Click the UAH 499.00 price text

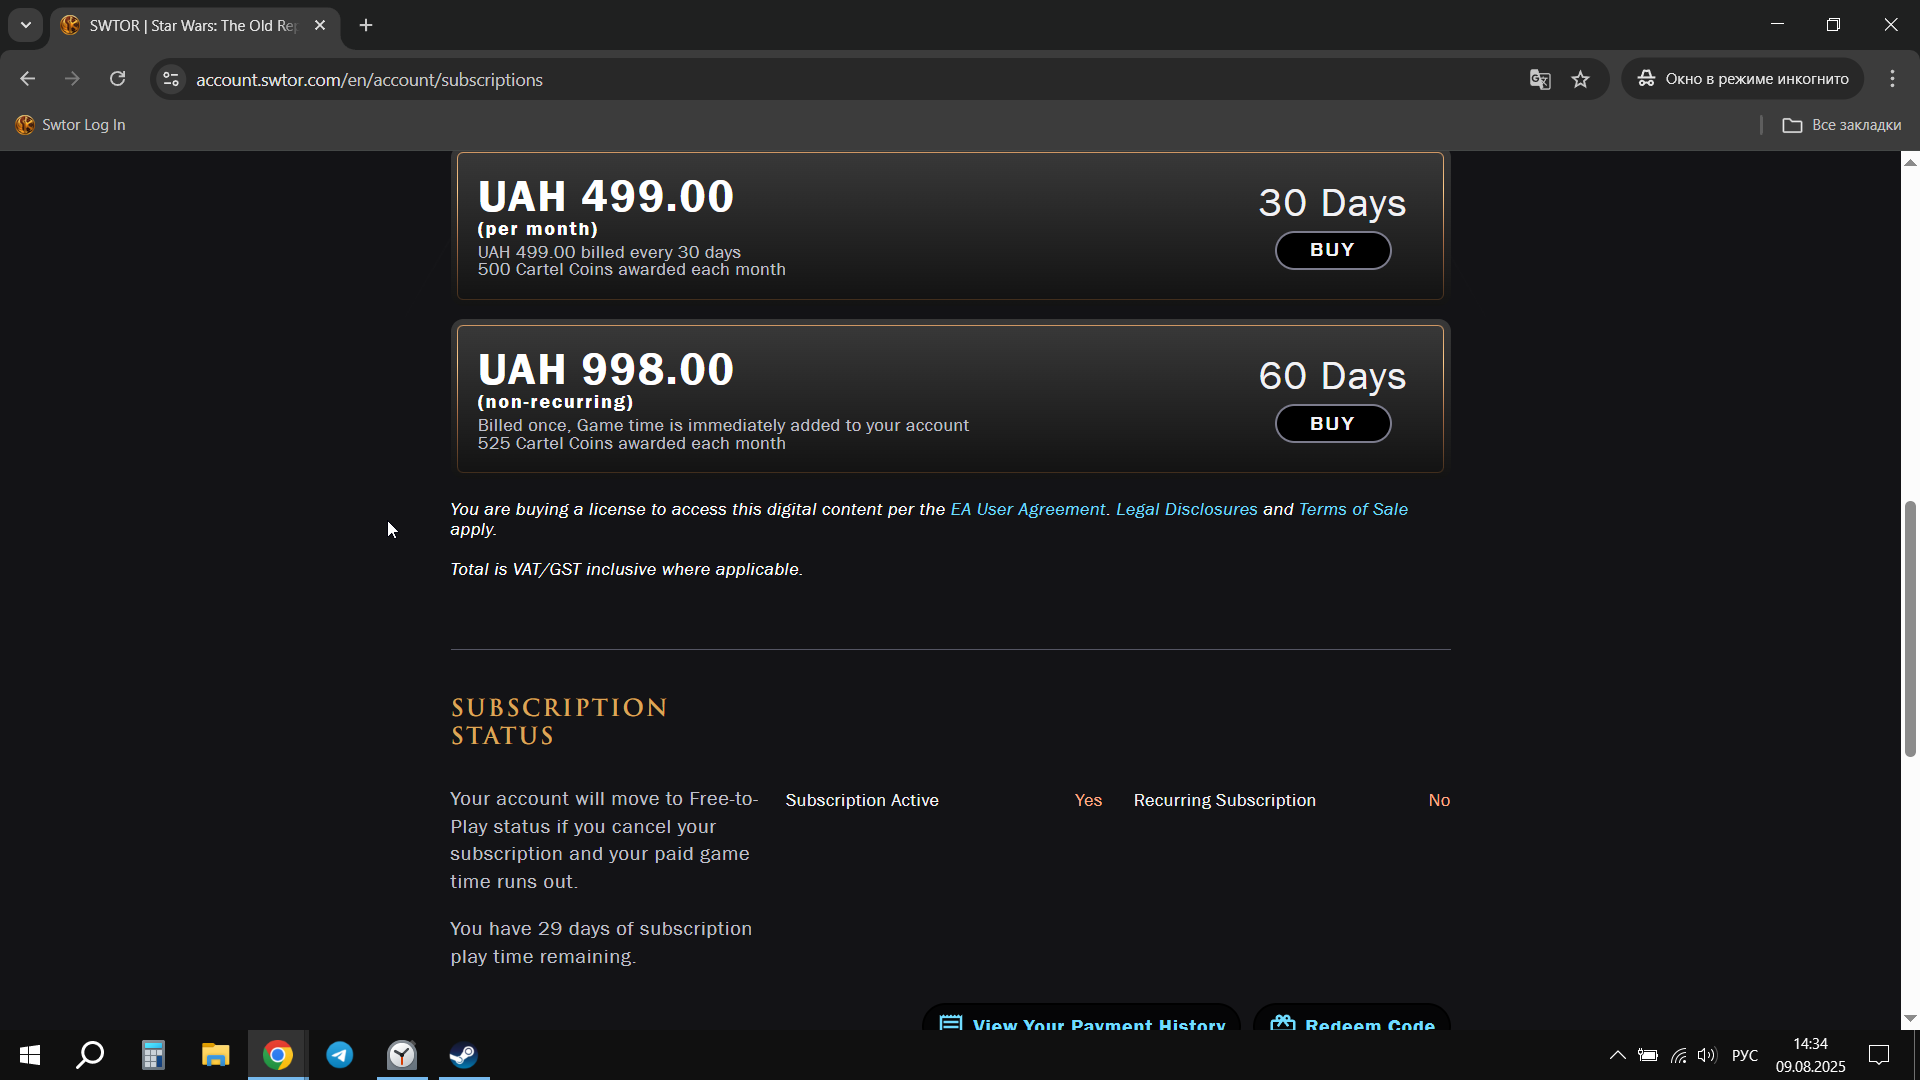click(606, 196)
